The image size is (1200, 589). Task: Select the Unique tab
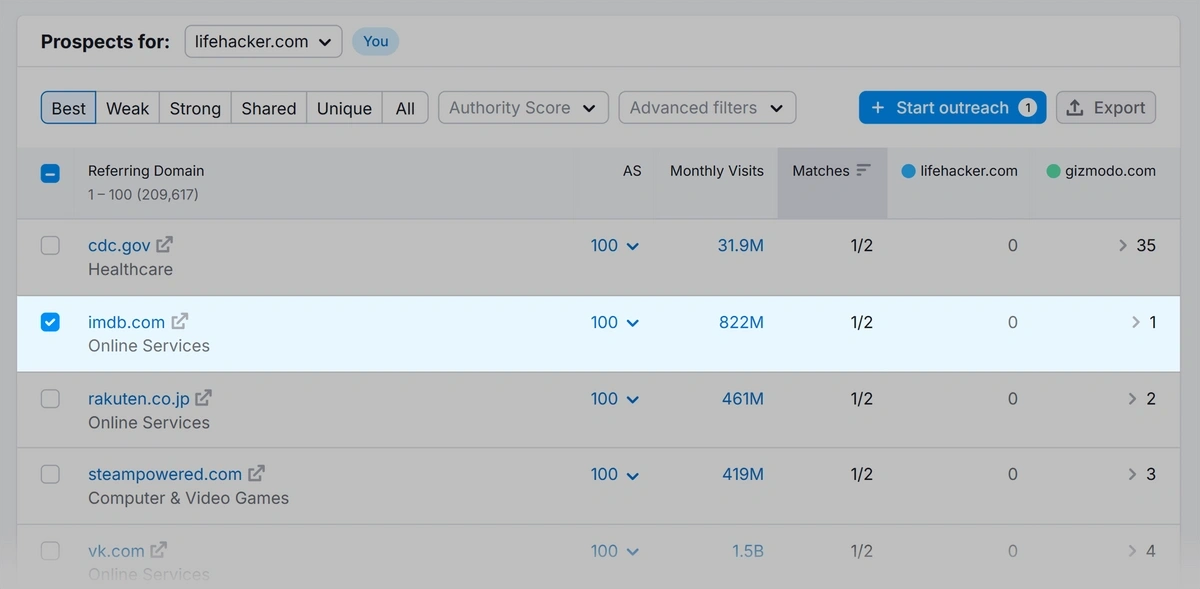tap(344, 108)
